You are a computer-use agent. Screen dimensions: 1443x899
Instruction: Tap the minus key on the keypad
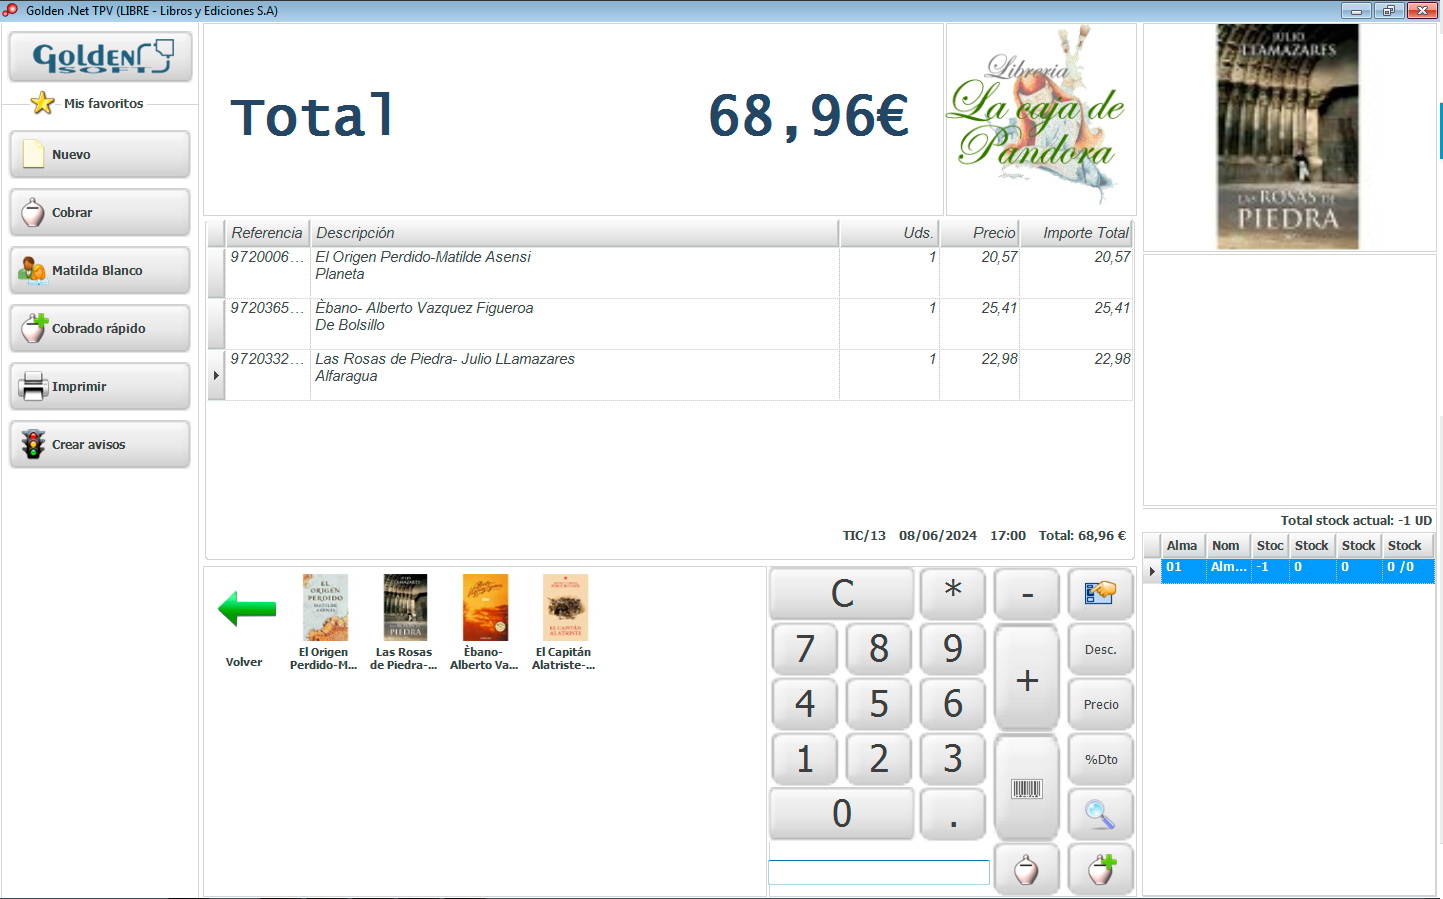click(1027, 594)
